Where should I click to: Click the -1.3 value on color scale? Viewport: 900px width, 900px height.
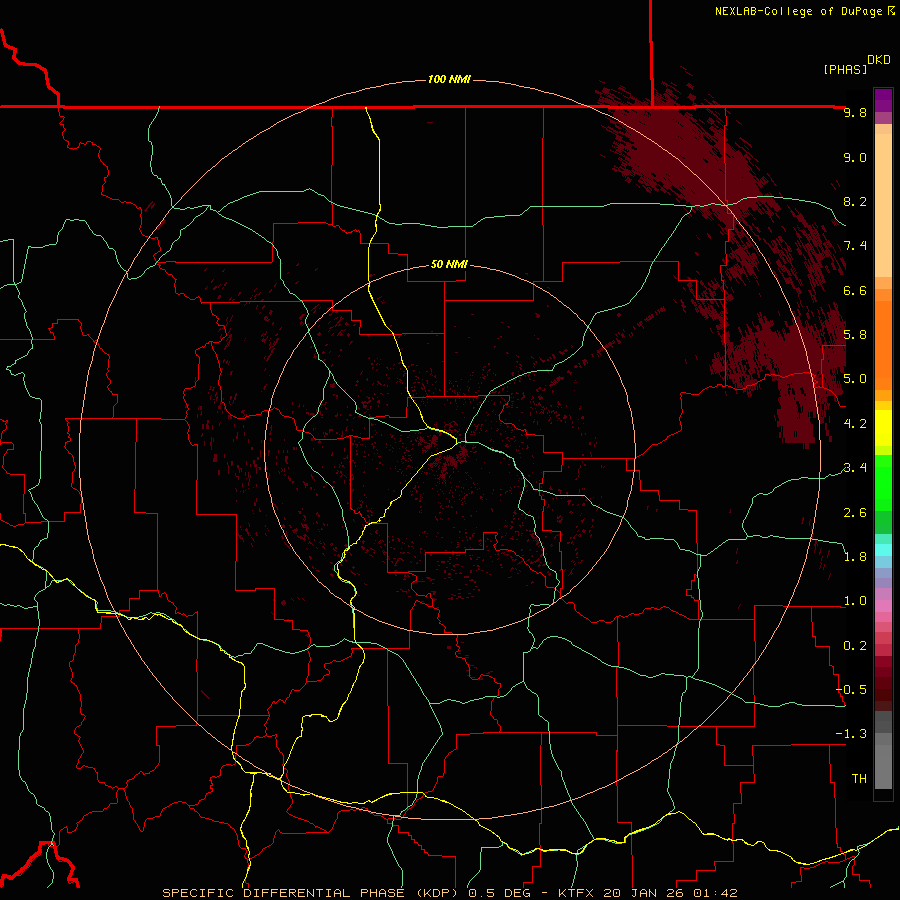point(851,734)
